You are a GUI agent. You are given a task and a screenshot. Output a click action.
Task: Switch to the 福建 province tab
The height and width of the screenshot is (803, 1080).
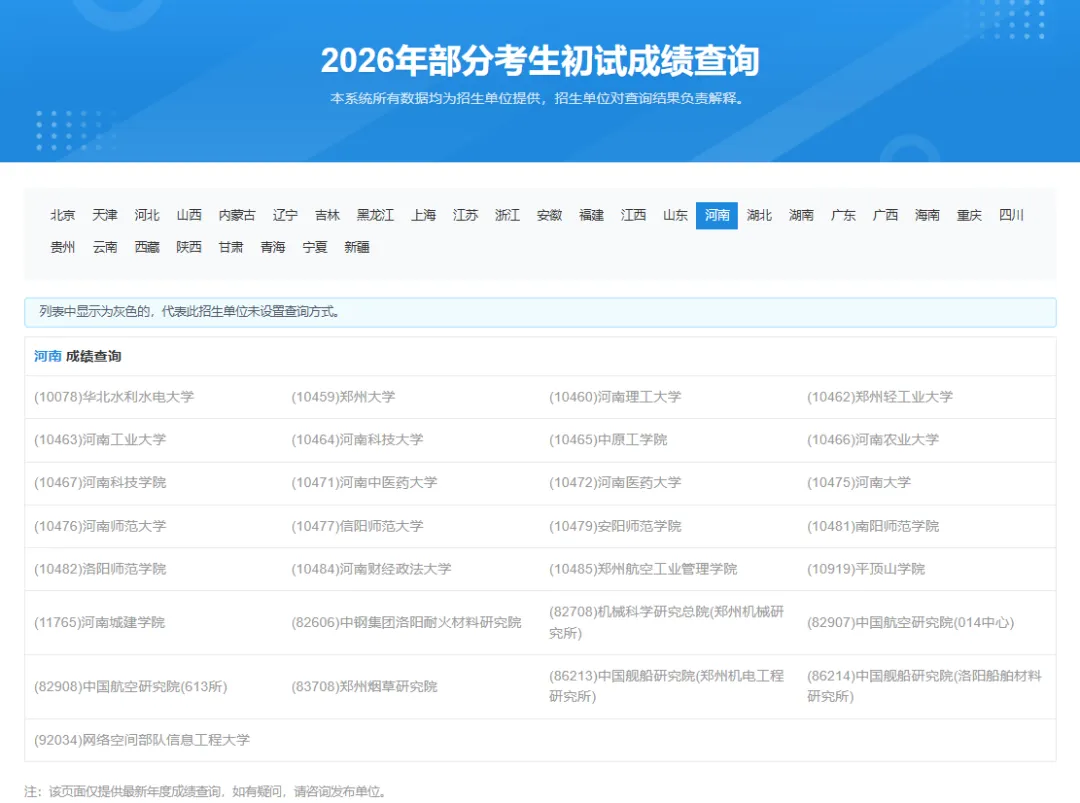pos(592,216)
